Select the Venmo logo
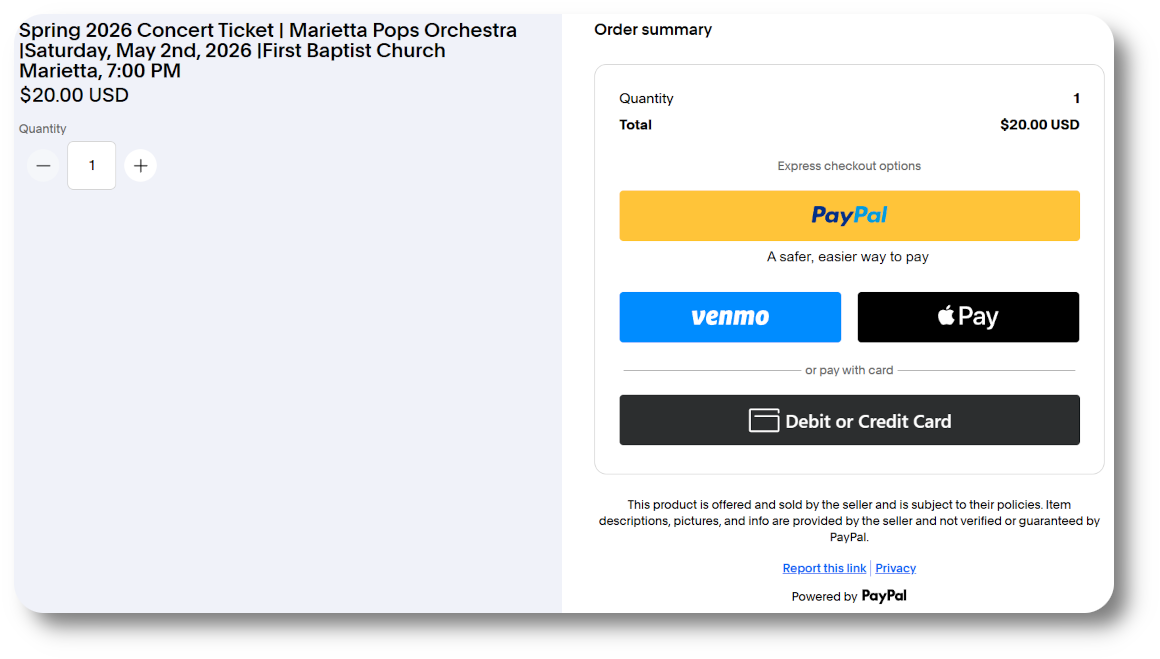1160x659 pixels. (729, 316)
